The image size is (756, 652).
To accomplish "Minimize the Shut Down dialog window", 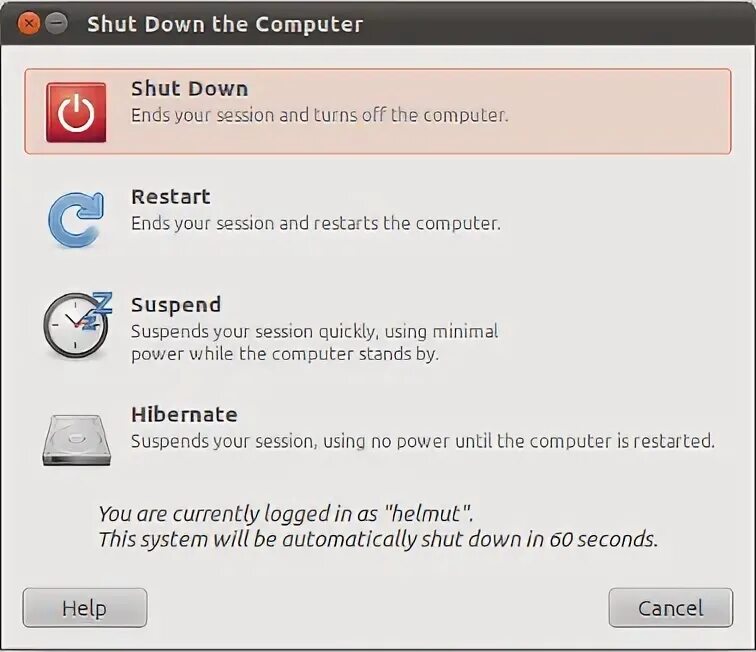I will click(x=57, y=23).
